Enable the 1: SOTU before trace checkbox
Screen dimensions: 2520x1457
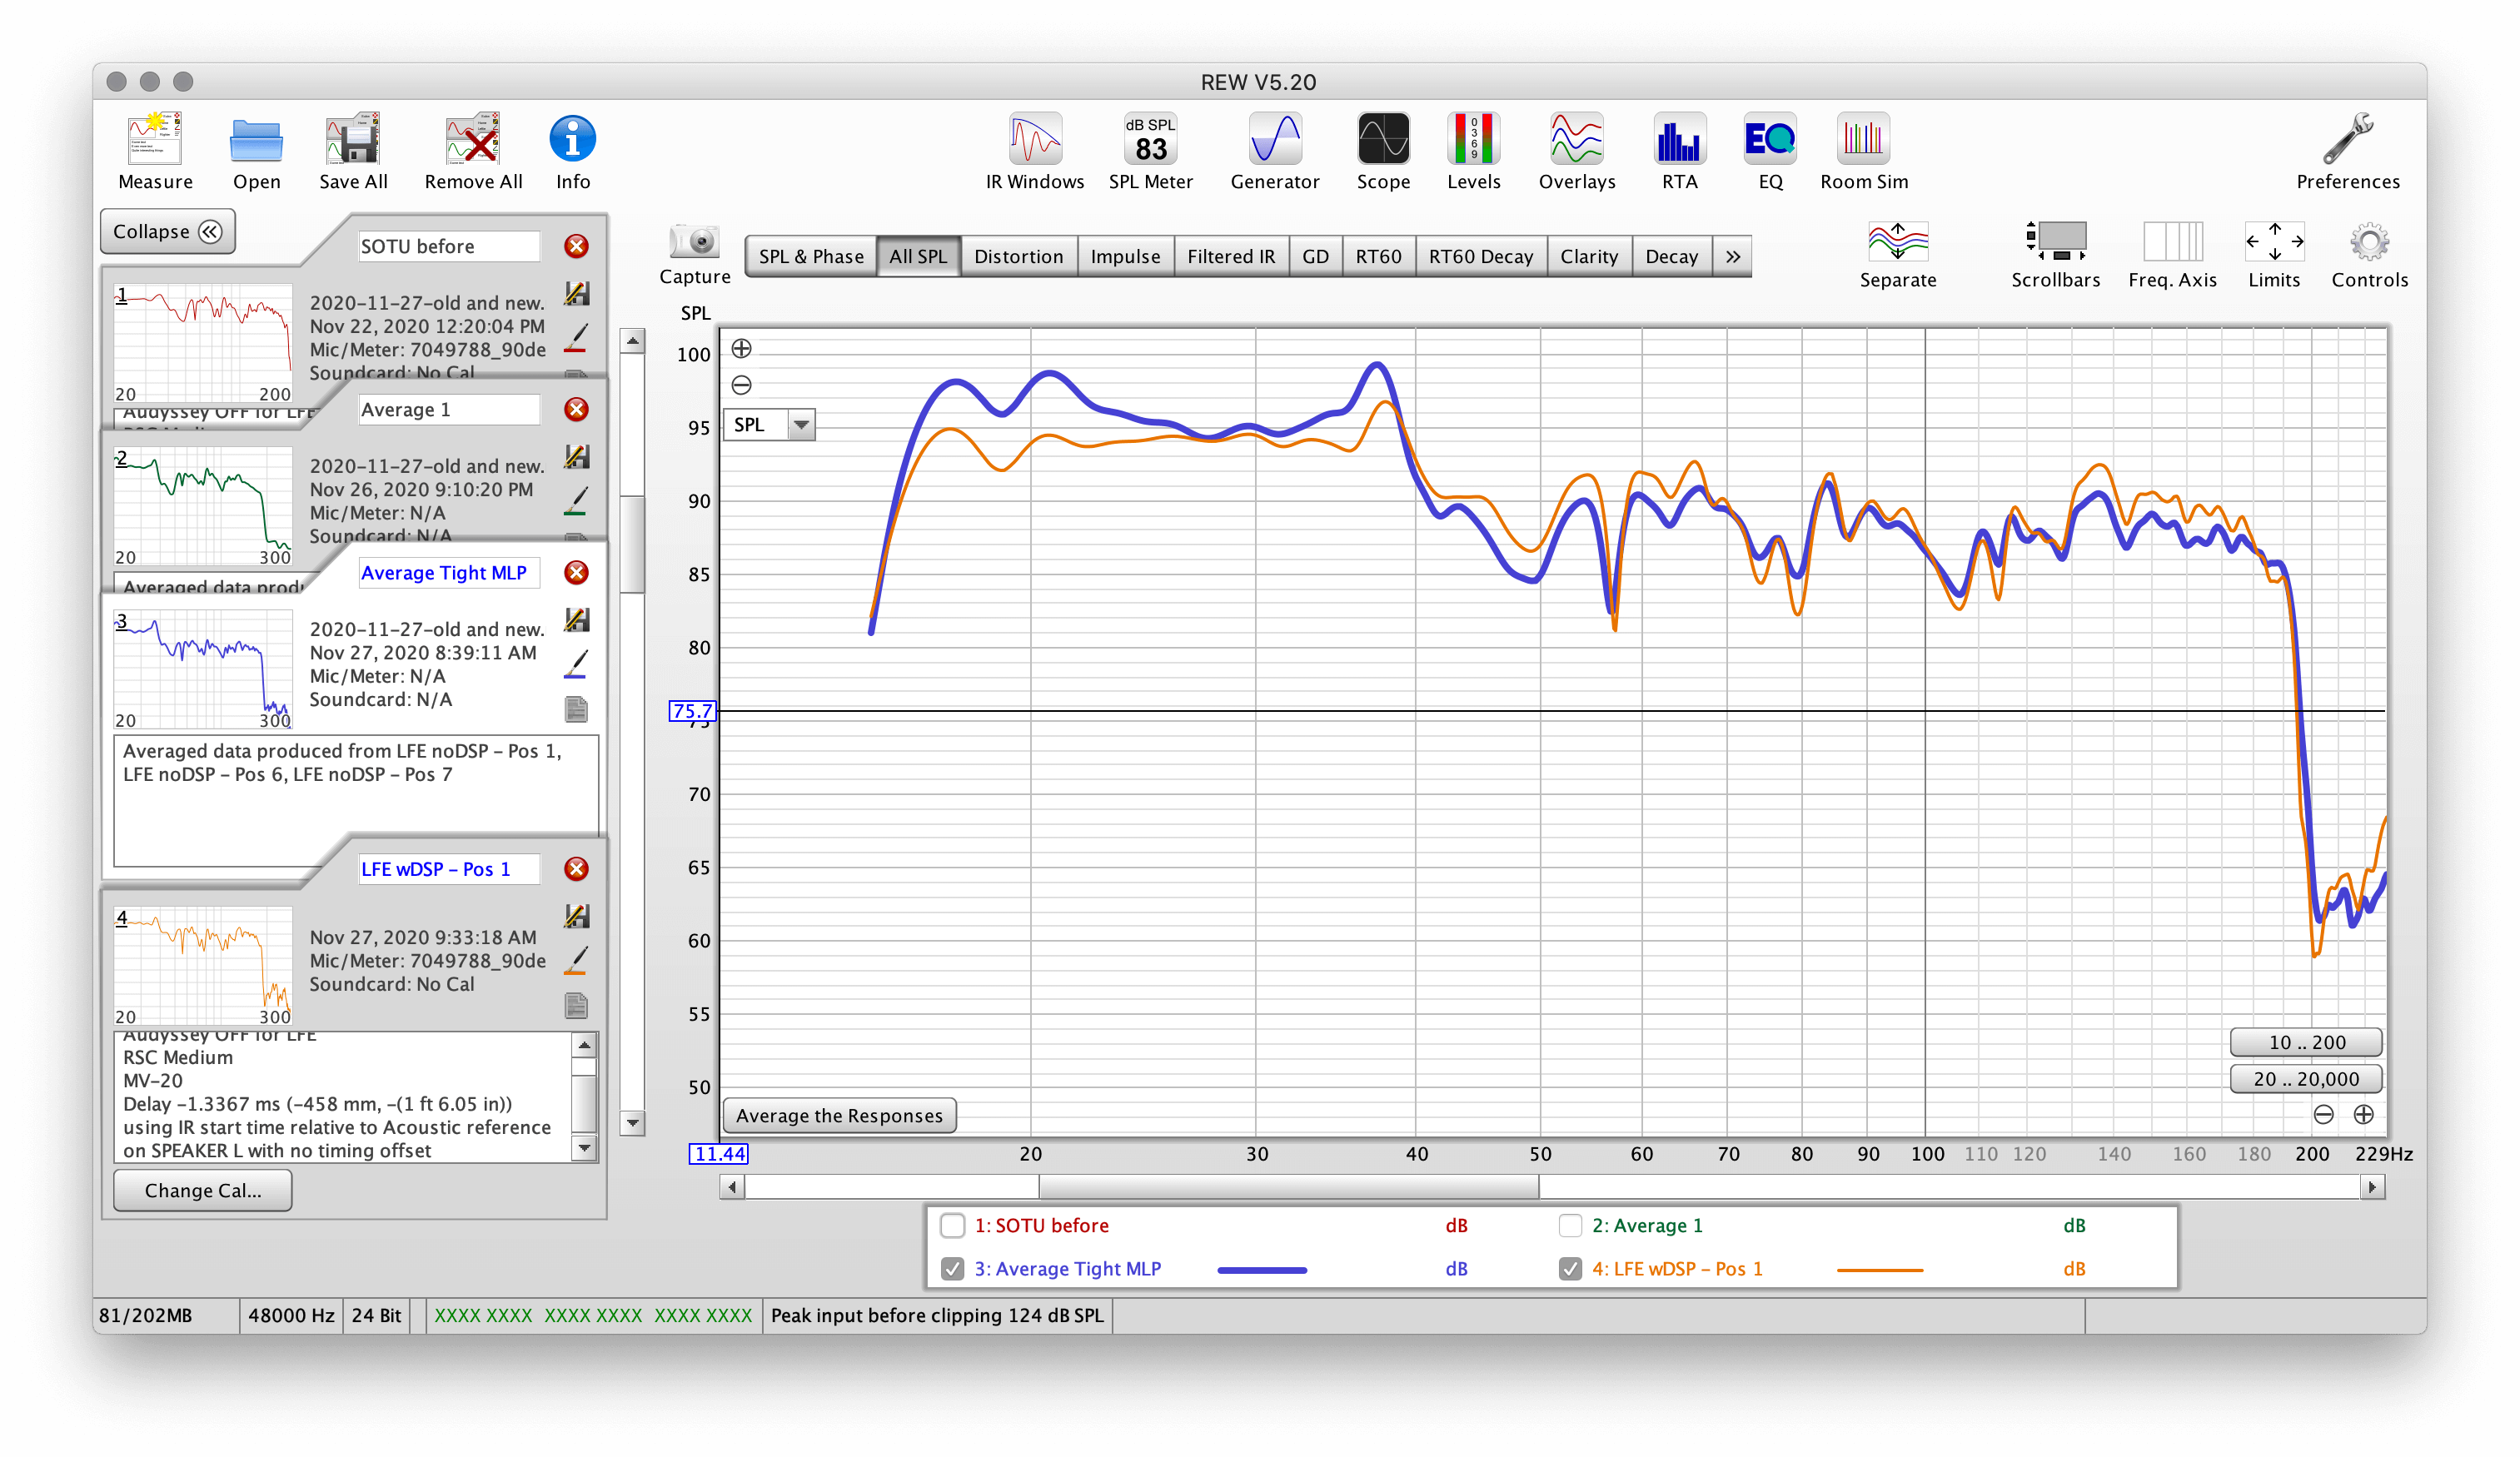point(952,1225)
